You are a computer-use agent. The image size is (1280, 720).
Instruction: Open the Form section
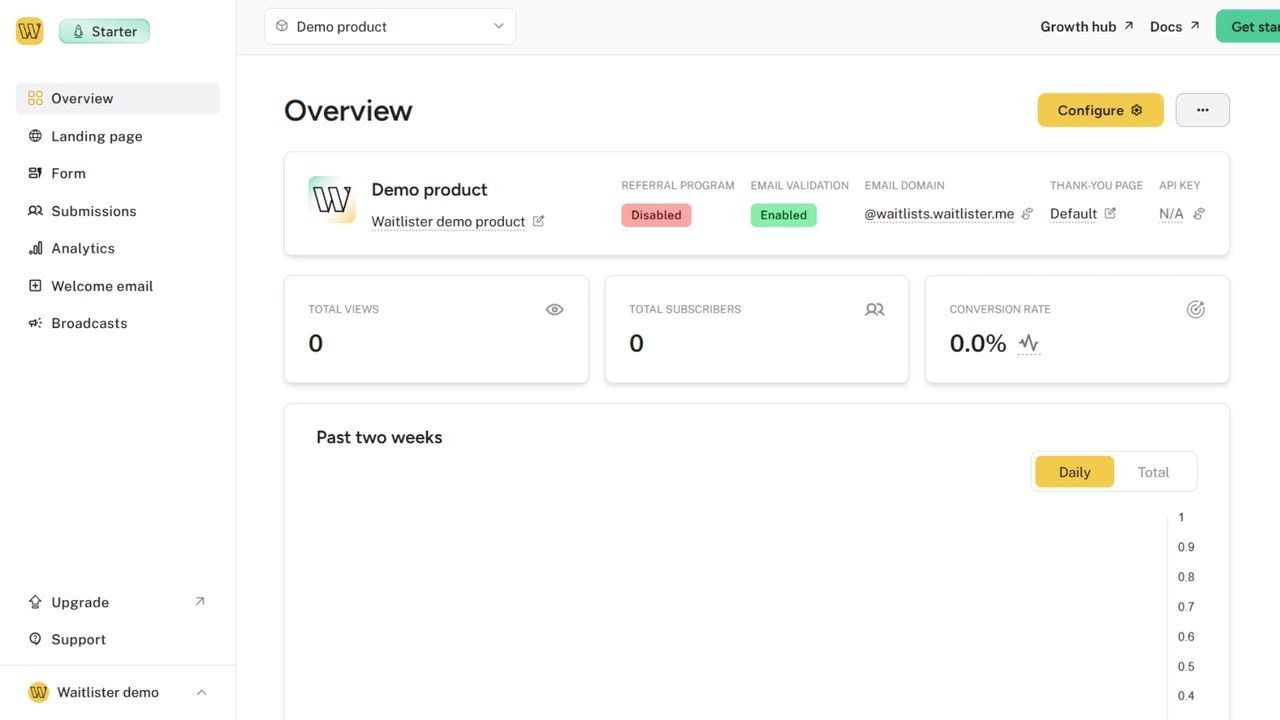[69, 173]
